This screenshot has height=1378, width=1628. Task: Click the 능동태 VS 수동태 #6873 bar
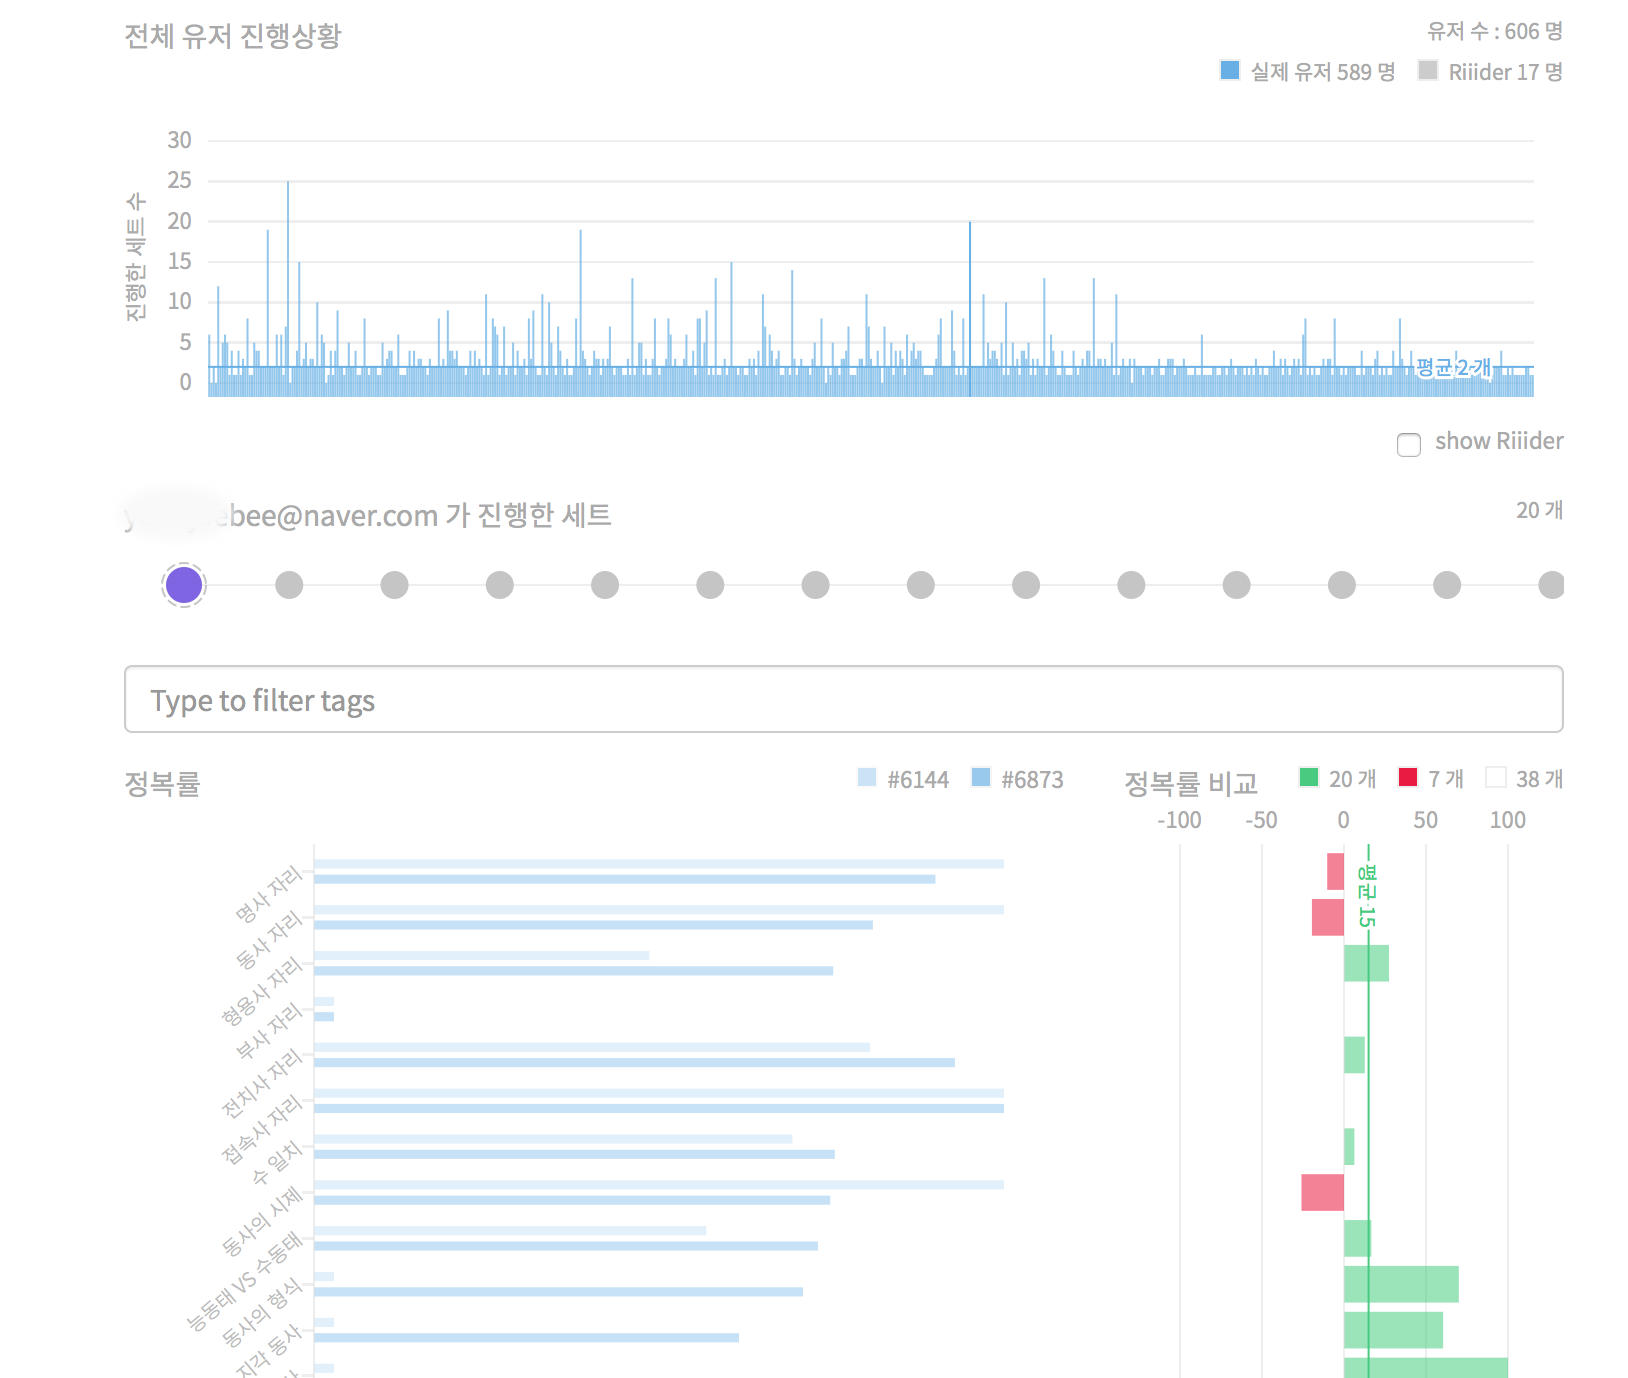tap(566, 1246)
